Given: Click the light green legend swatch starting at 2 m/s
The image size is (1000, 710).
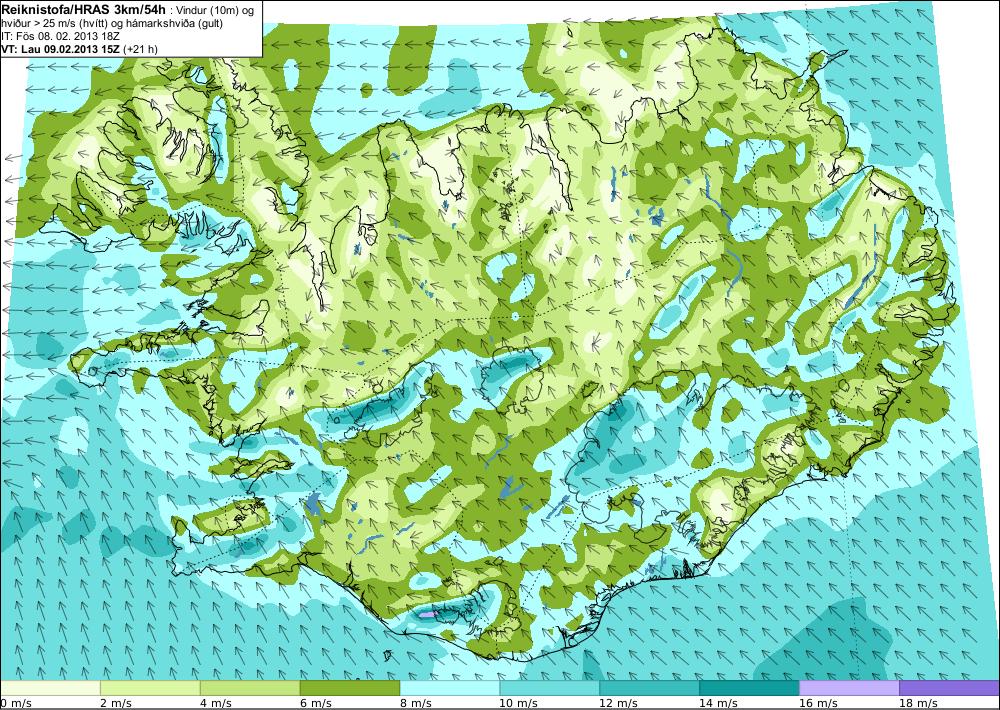Looking at the screenshot, I should click(150, 688).
